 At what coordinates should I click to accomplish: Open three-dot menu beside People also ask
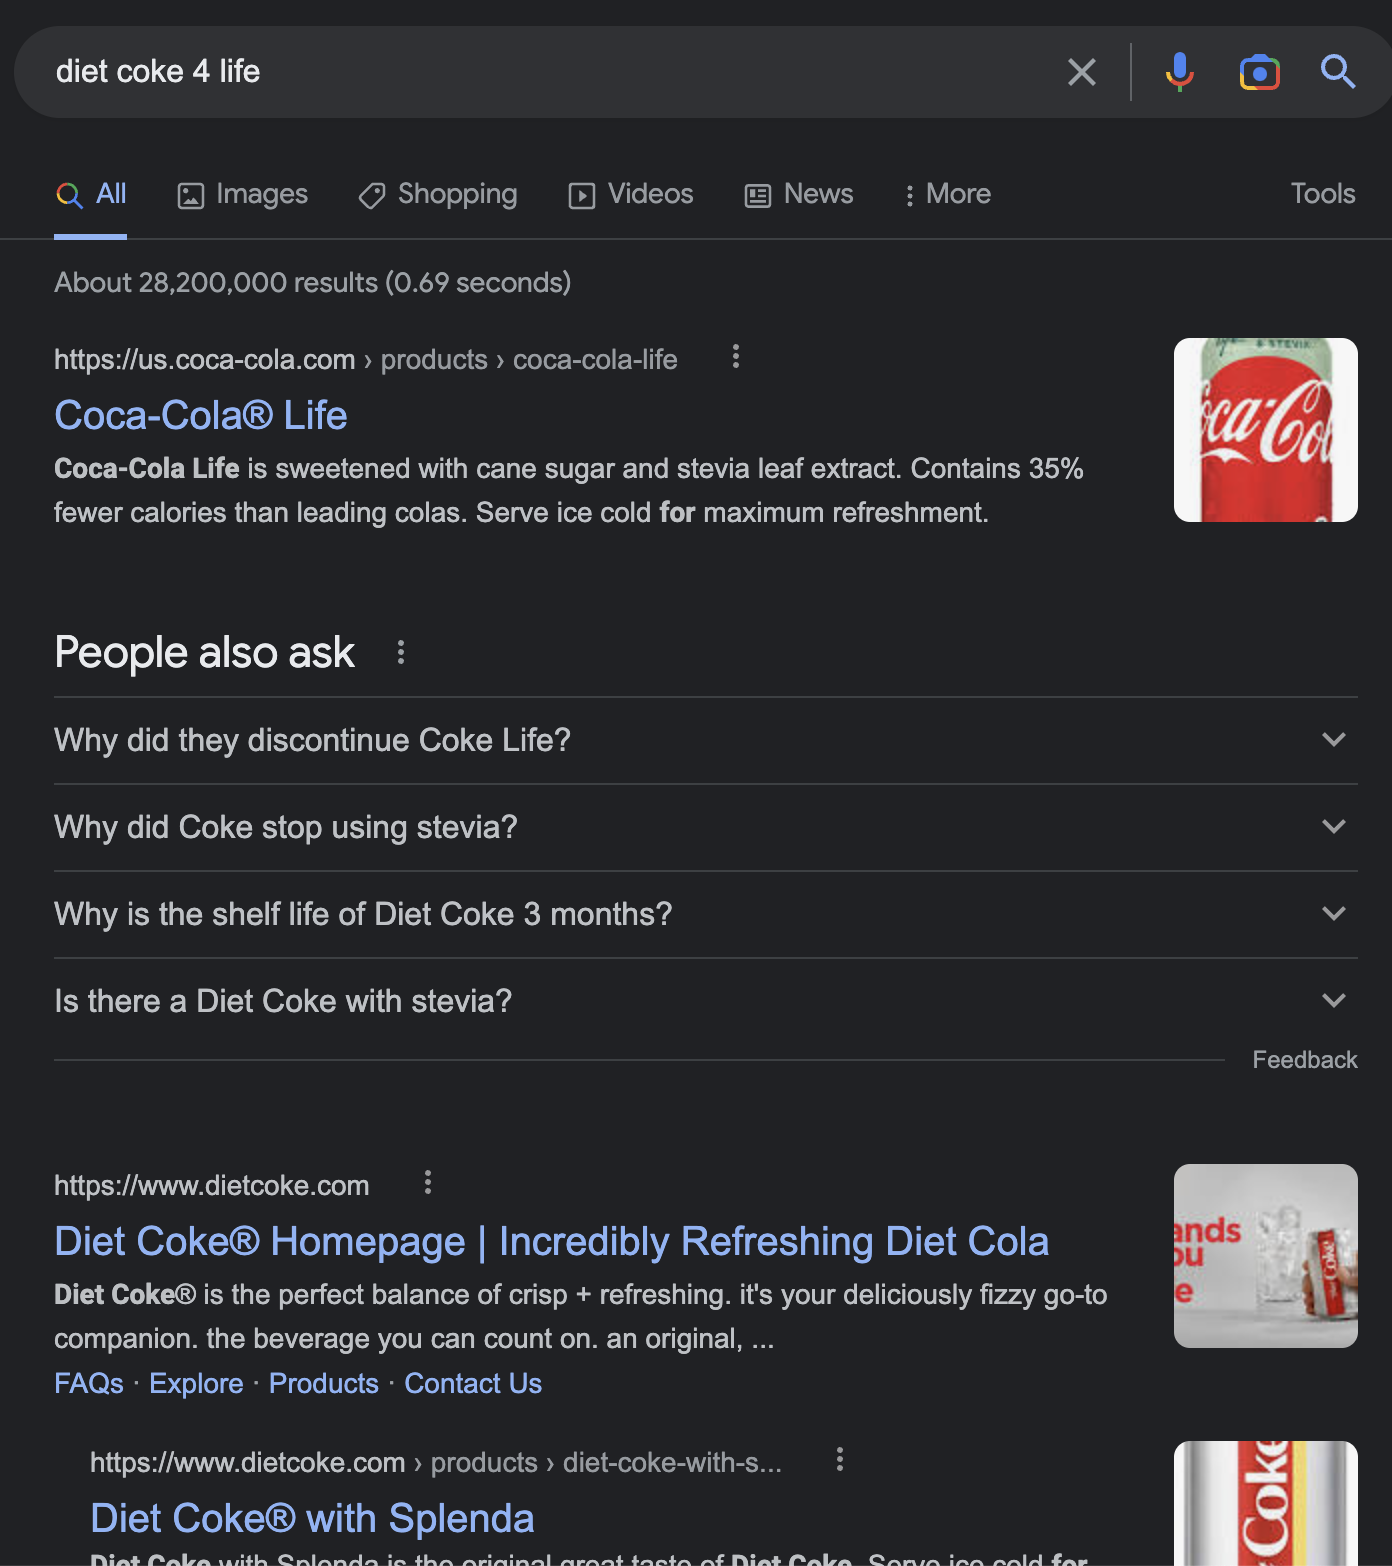click(x=401, y=653)
